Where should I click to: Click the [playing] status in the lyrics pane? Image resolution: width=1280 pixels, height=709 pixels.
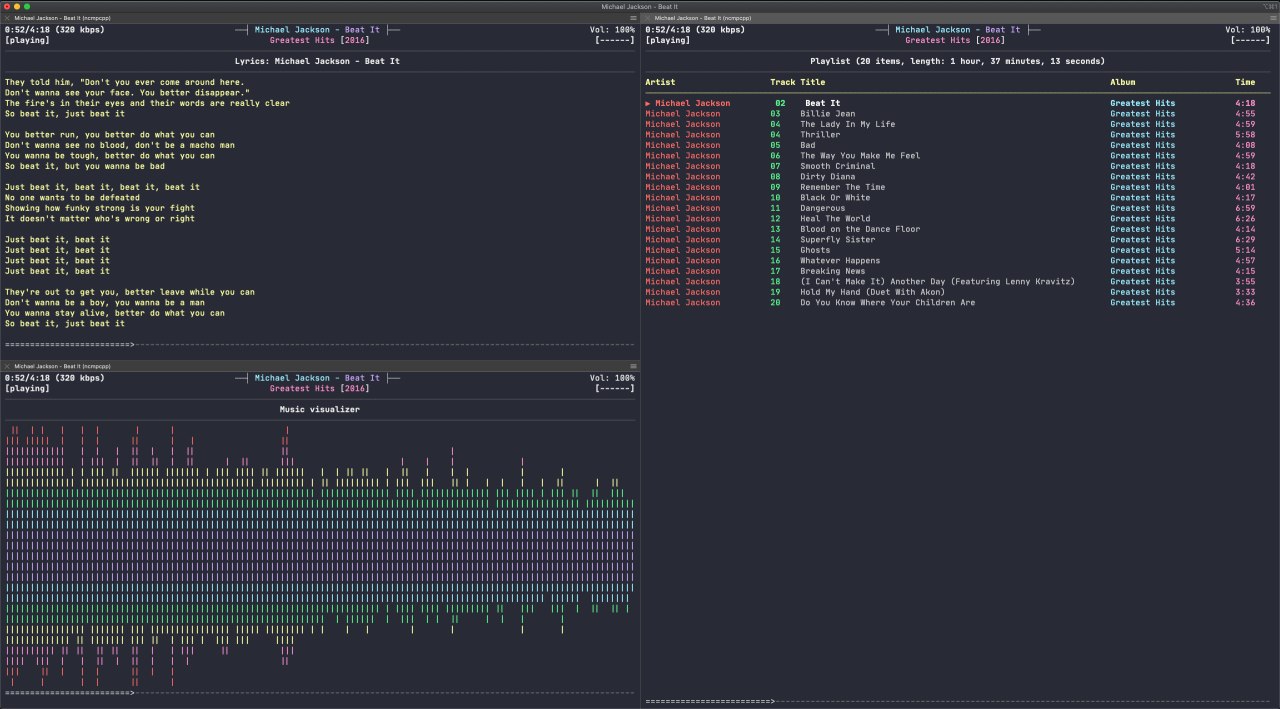(27, 40)
